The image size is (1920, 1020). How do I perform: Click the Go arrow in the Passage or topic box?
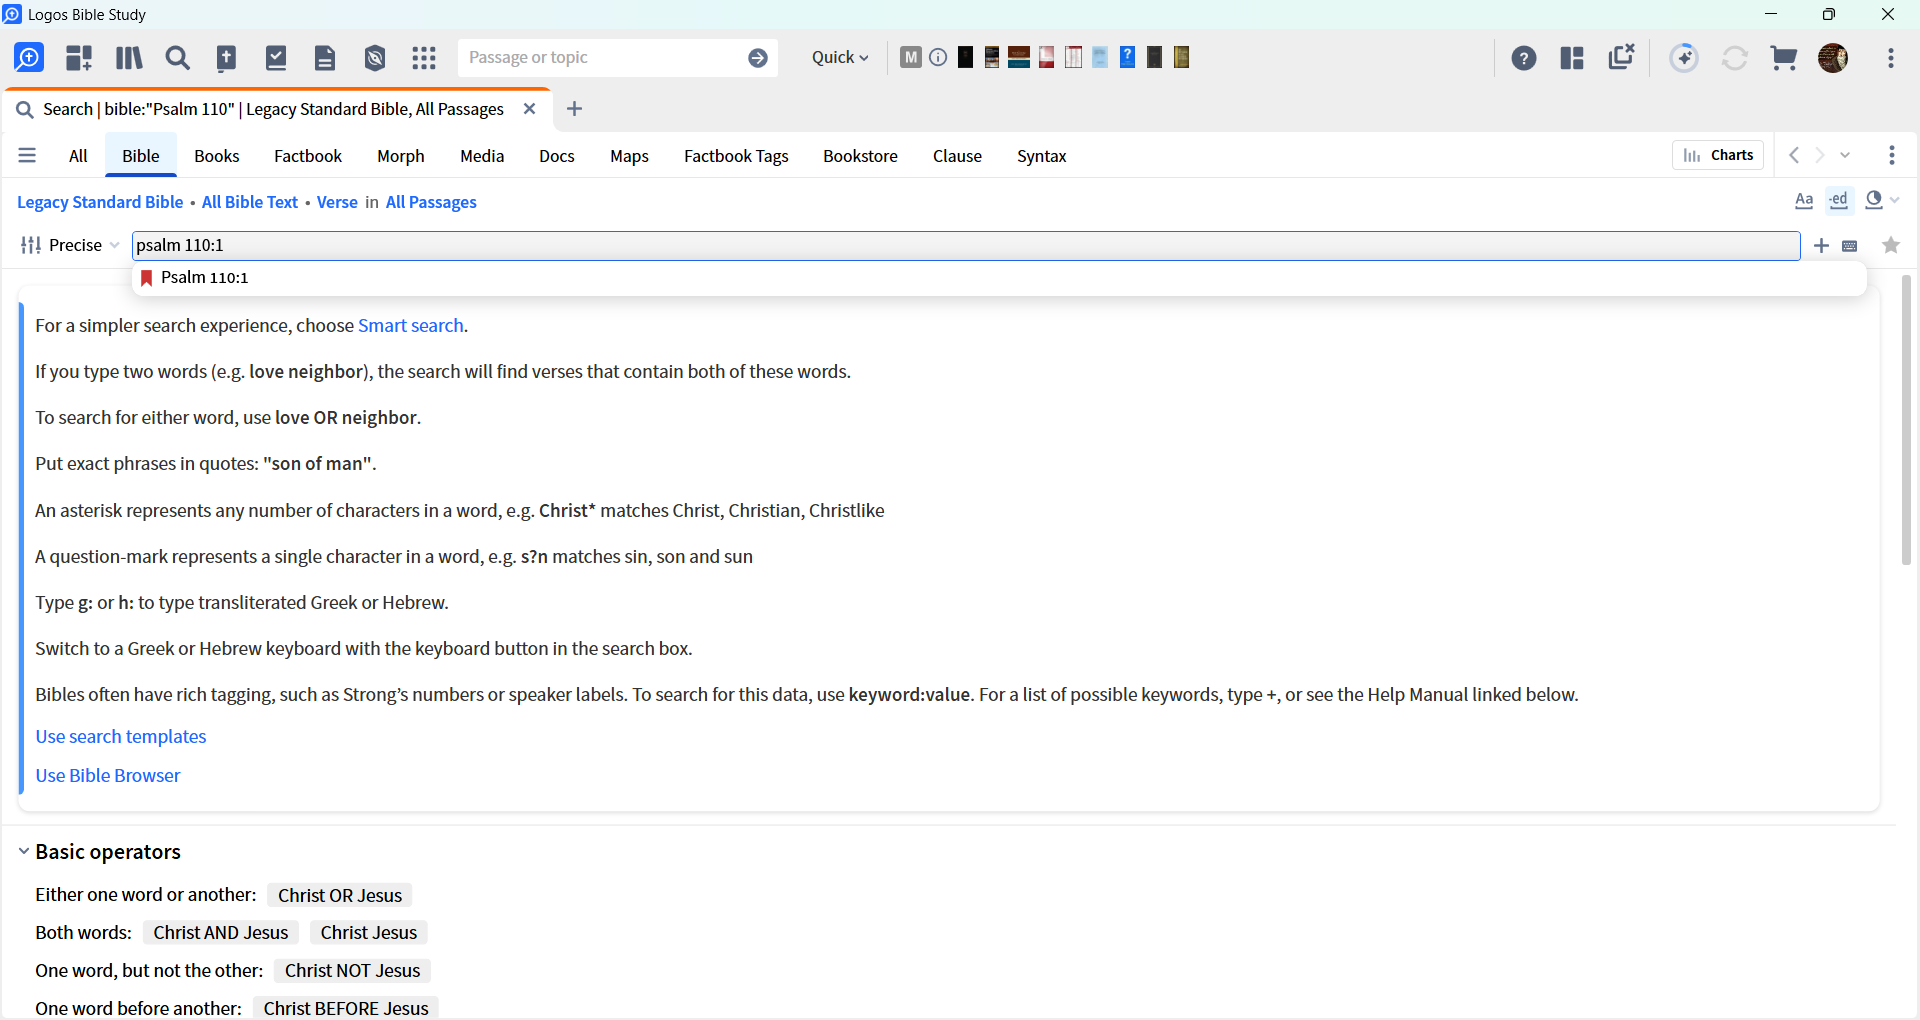[x=758, y=58]
